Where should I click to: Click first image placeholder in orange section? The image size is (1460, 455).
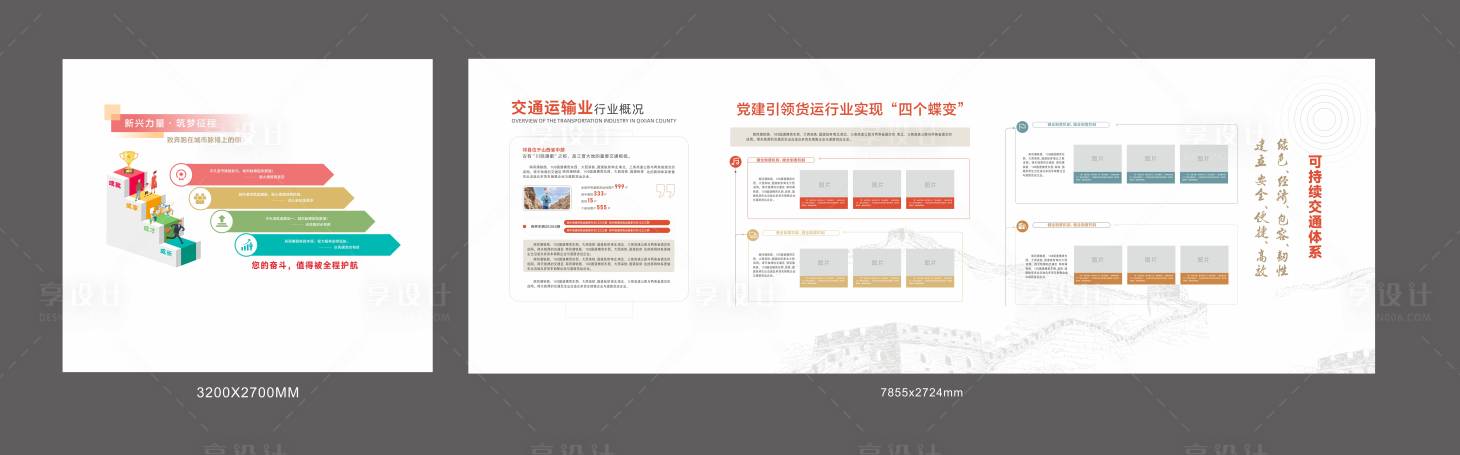[x=1098, y=259]
